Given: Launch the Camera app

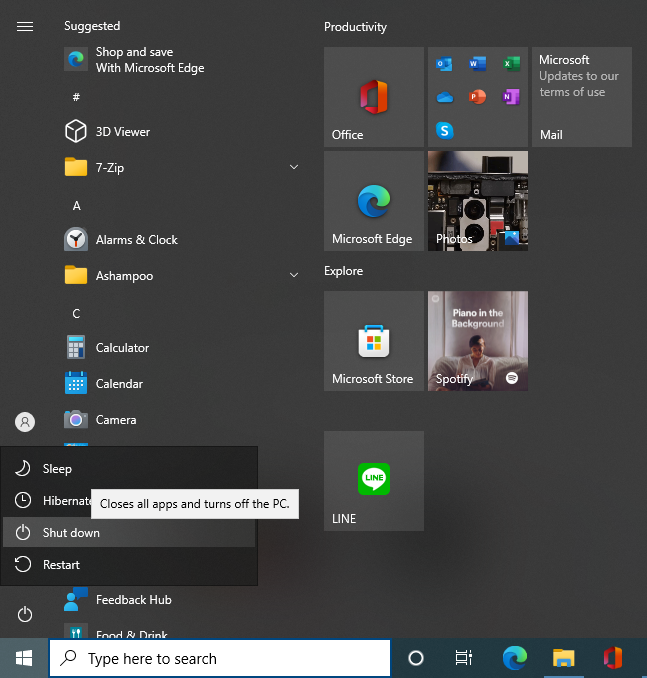Looking at the screenshot, I should (182, 419).
